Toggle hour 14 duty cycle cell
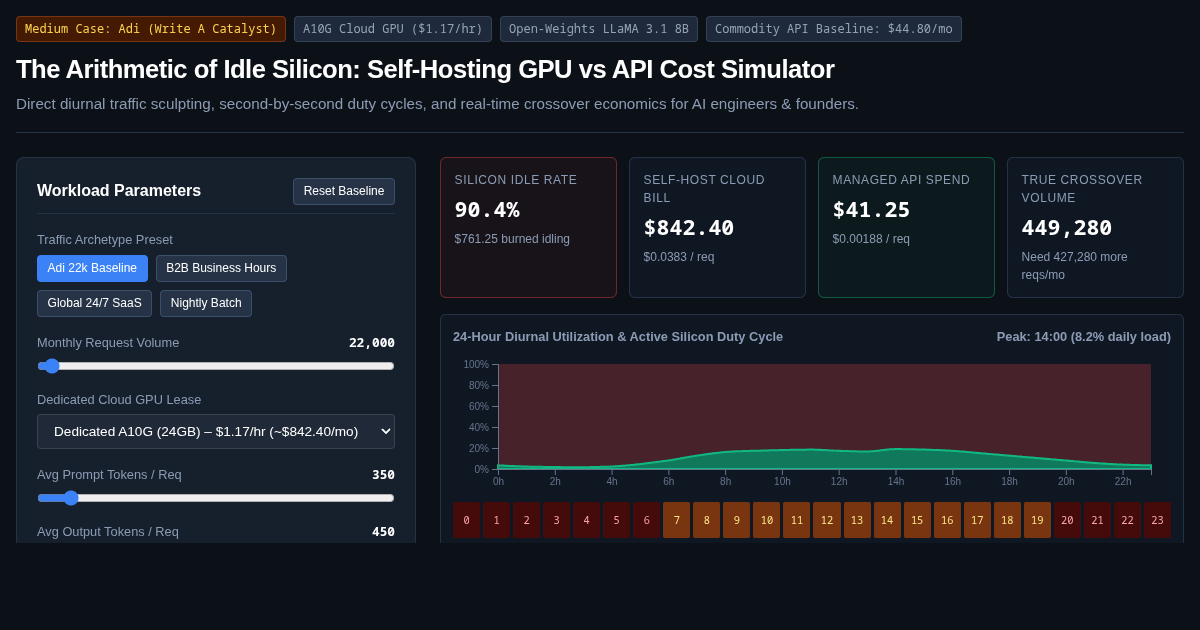 tap(887, 520)
